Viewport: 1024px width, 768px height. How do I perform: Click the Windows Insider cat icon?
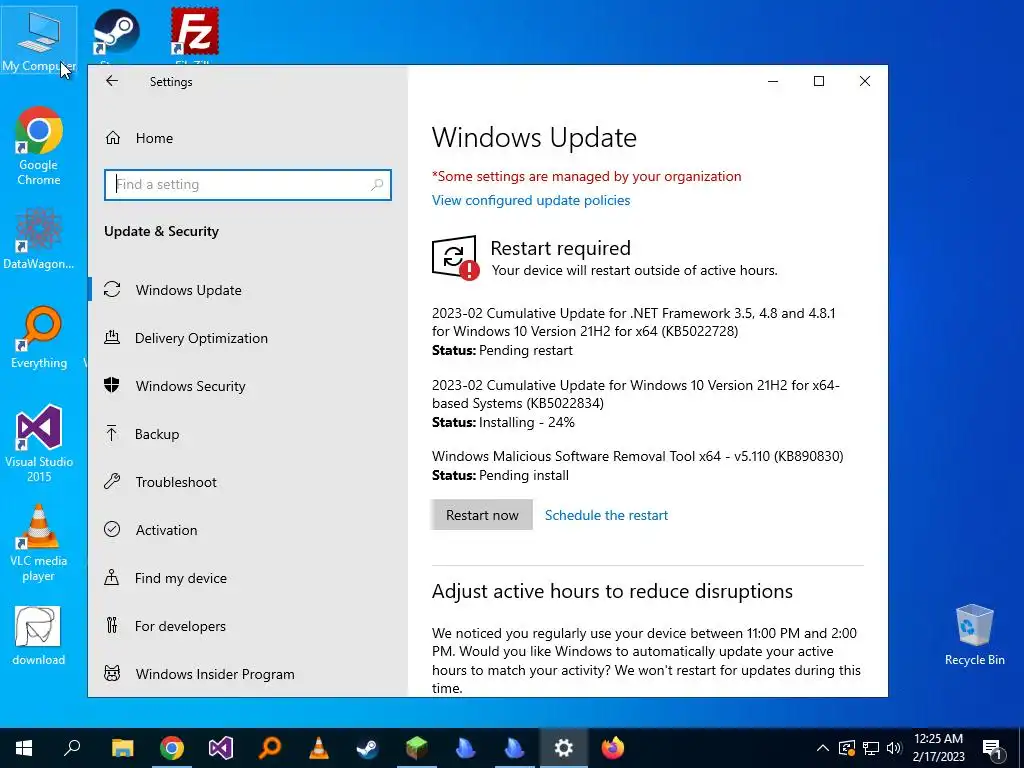[x=112, y=673]
